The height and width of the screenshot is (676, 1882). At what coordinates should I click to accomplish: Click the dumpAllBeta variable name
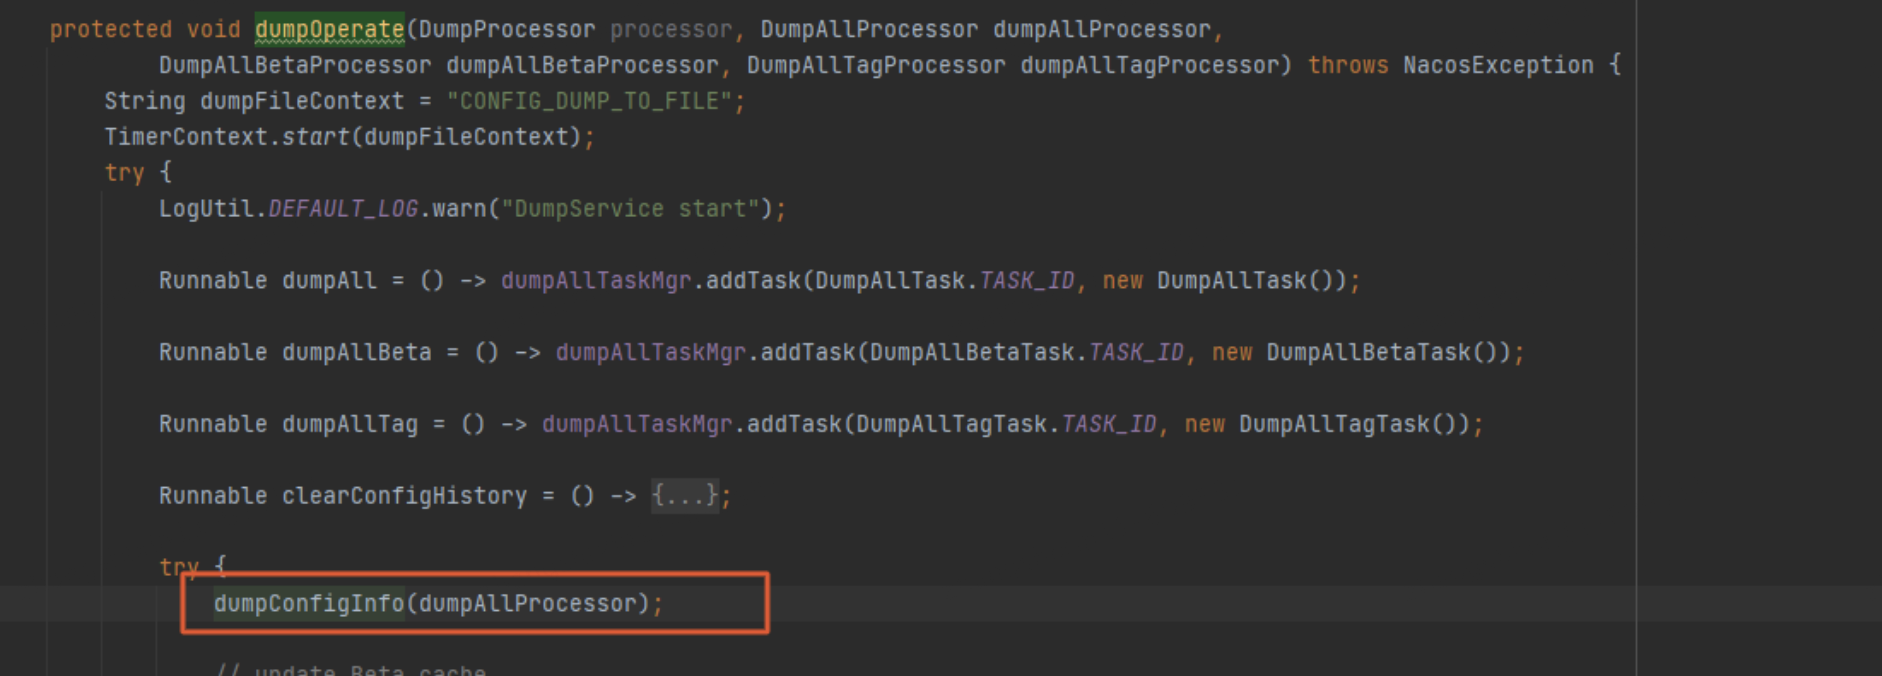pos(356,352)
